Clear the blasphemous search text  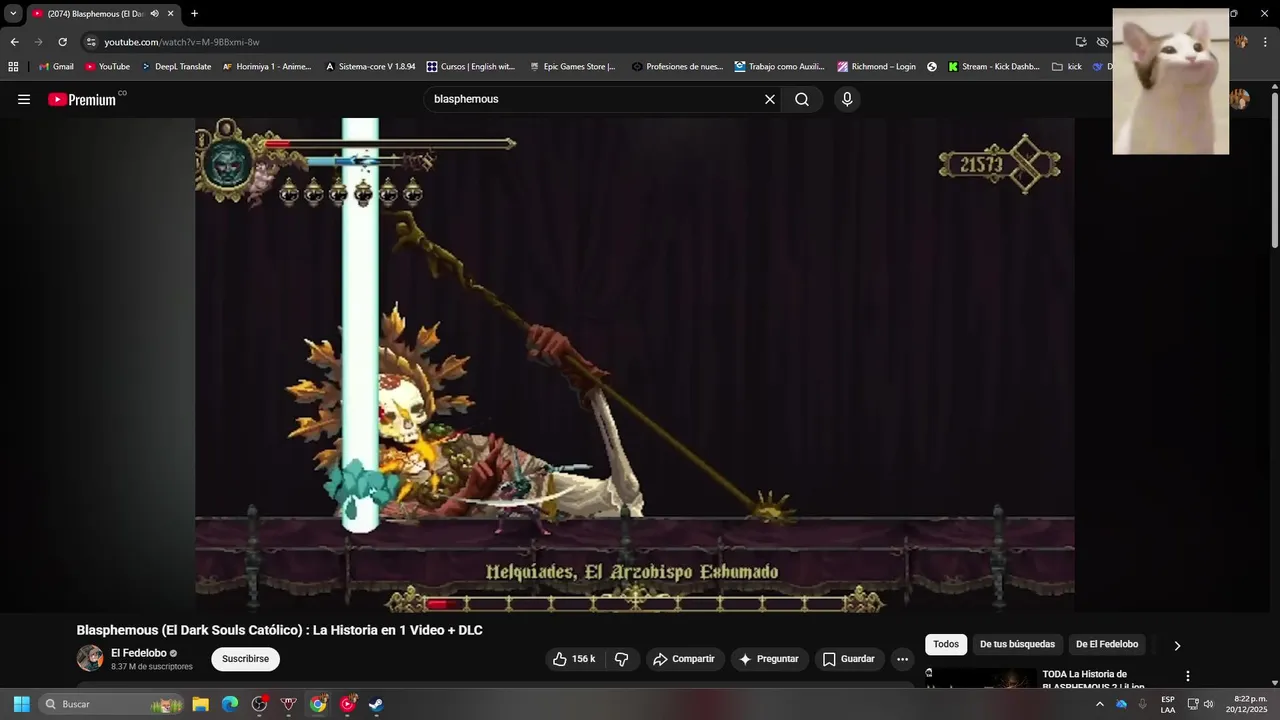coord(770,99)
